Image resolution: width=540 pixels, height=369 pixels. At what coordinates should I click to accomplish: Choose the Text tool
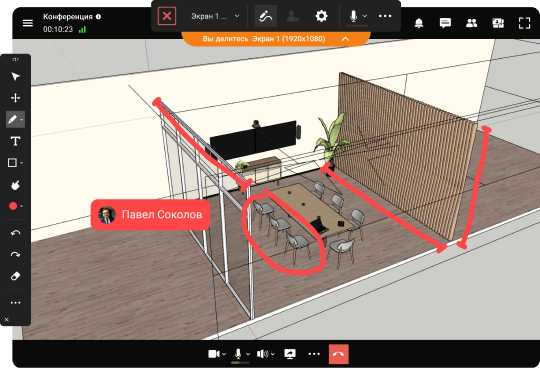pyautogui.click(x=15, y=141)
